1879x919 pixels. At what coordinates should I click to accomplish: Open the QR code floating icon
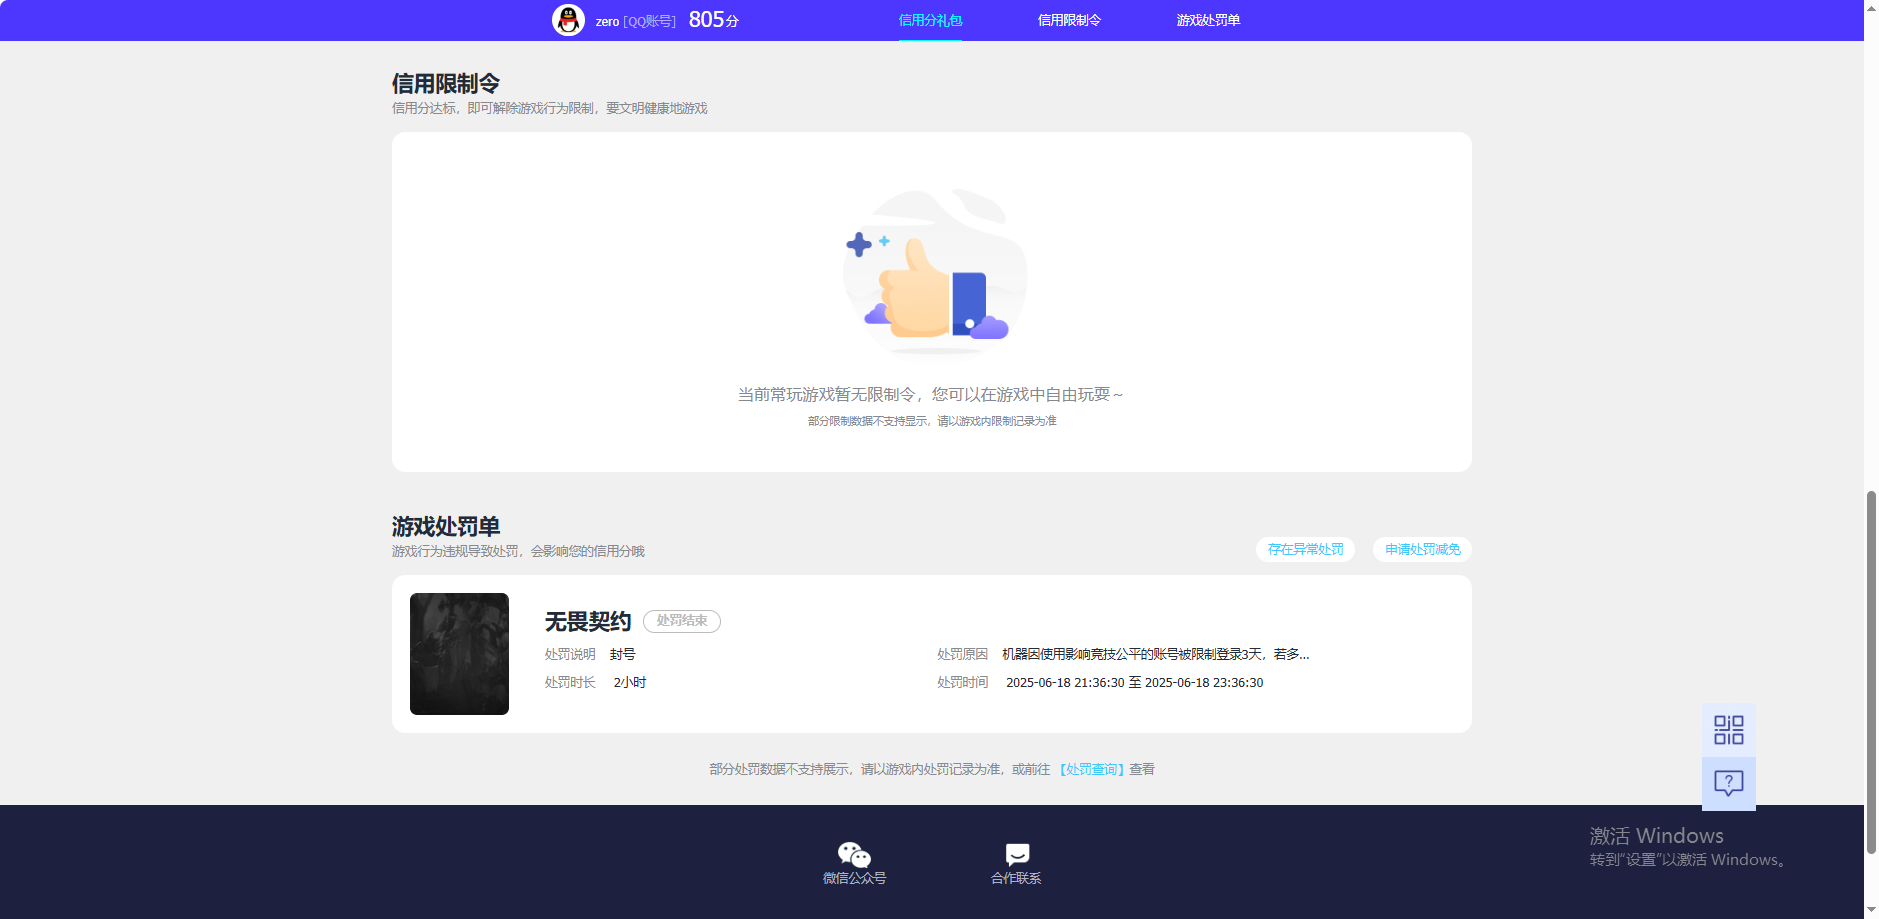1728,730
